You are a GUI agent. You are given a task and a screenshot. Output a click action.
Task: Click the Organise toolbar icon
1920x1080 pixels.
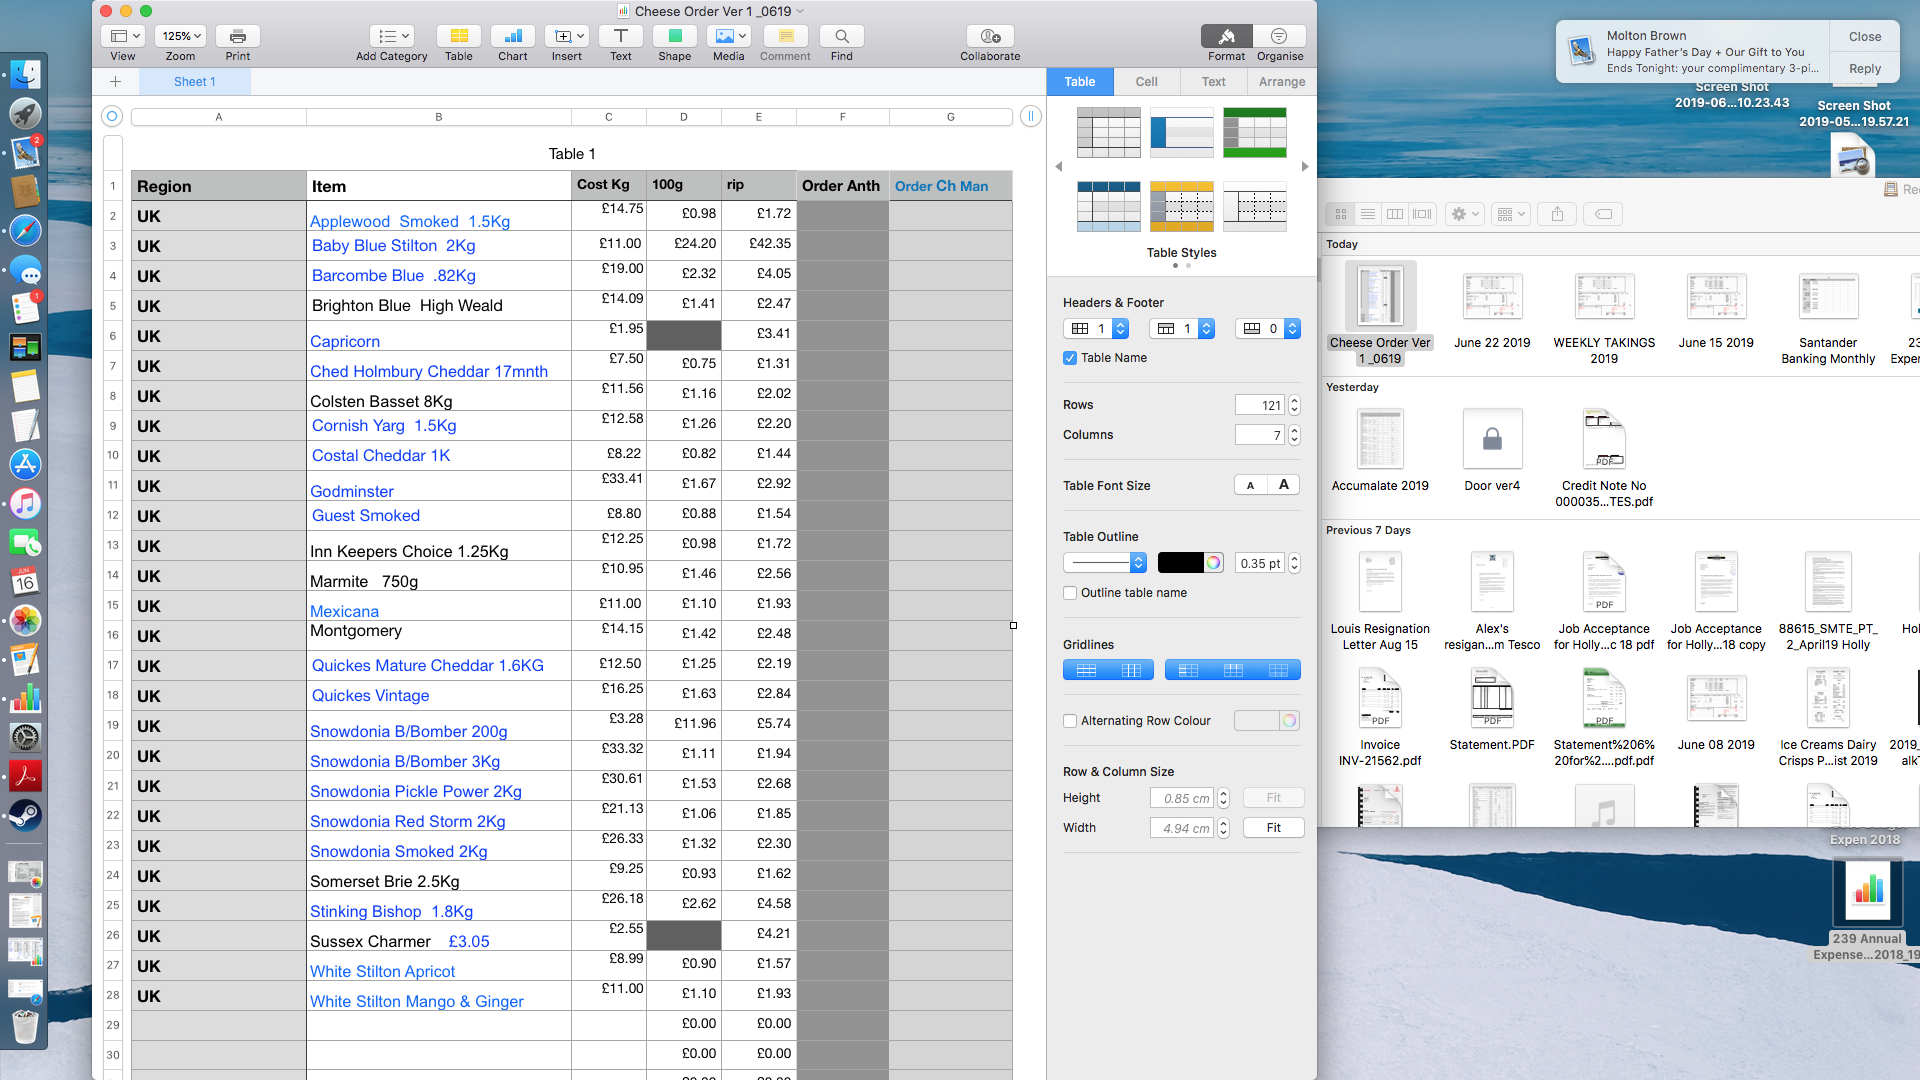pos(1279,37)
